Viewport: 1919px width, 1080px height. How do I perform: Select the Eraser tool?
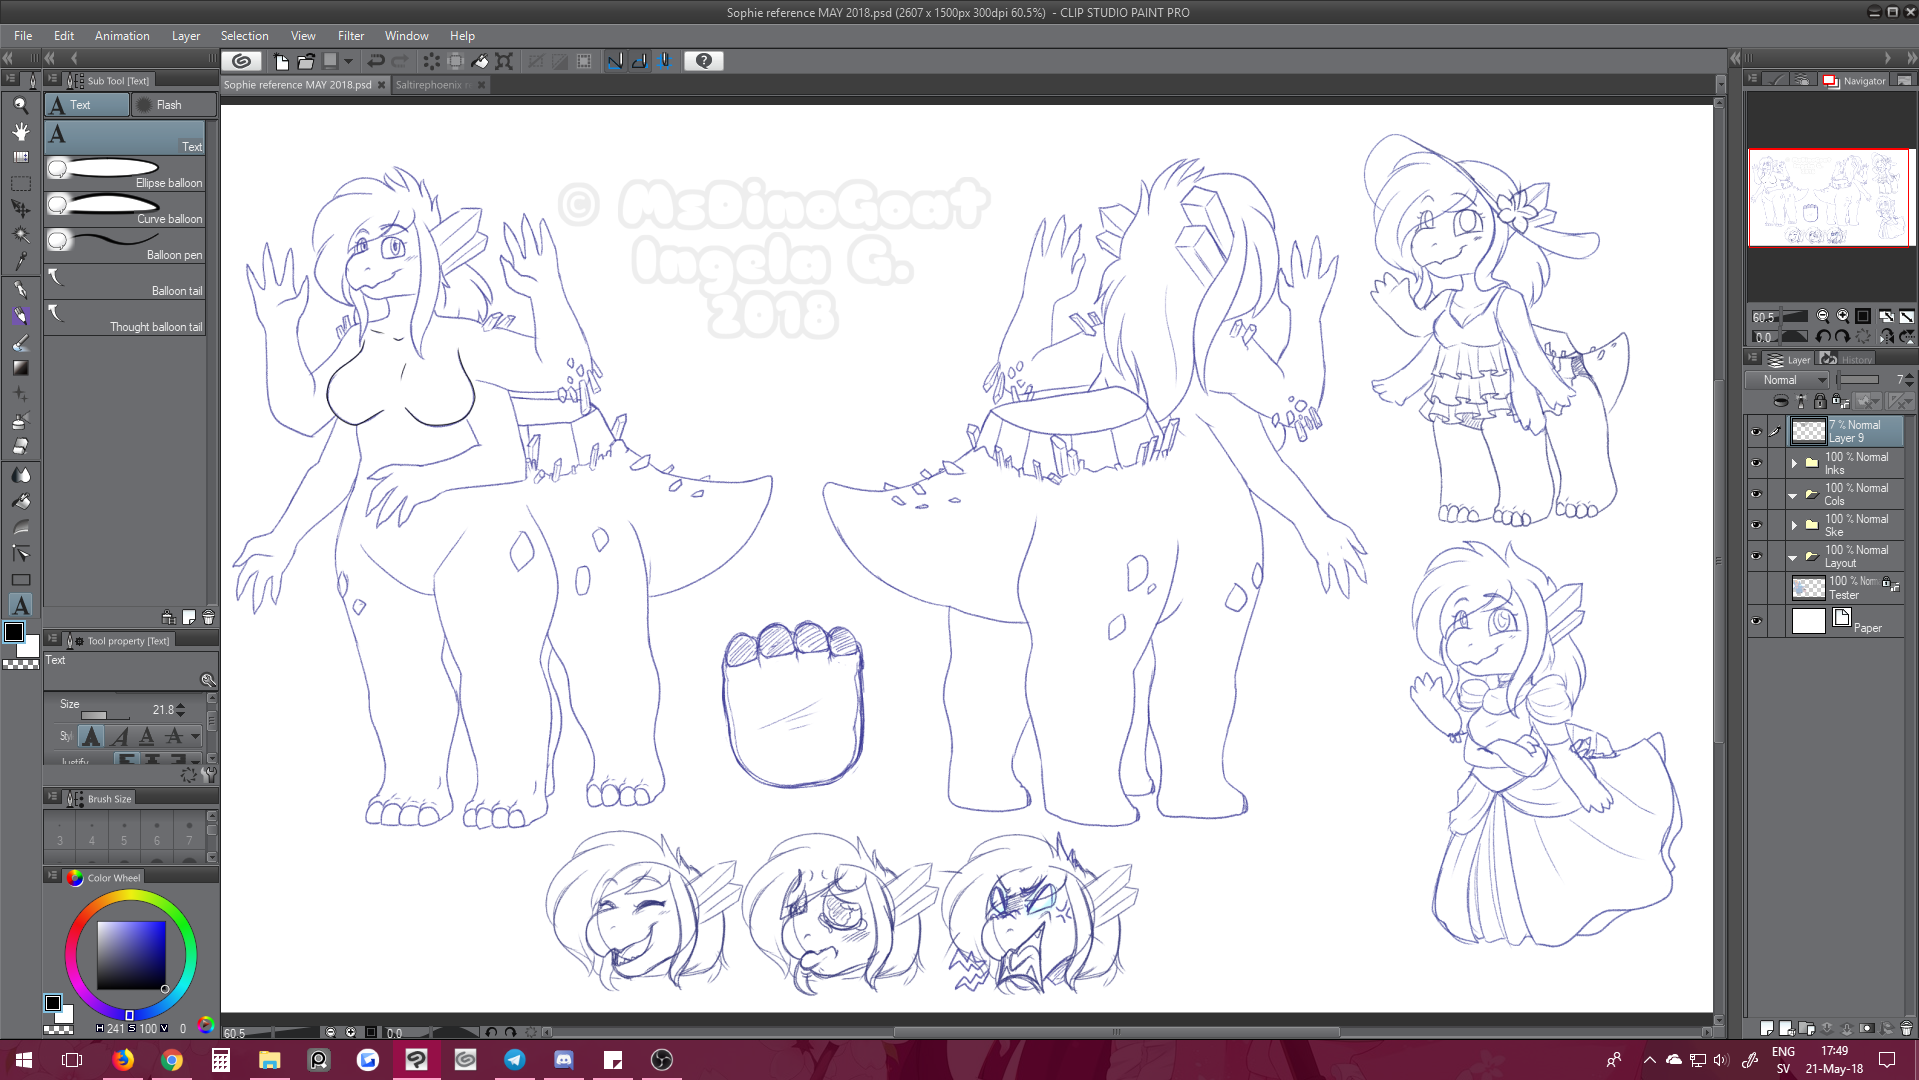click(x=20, y=446)
